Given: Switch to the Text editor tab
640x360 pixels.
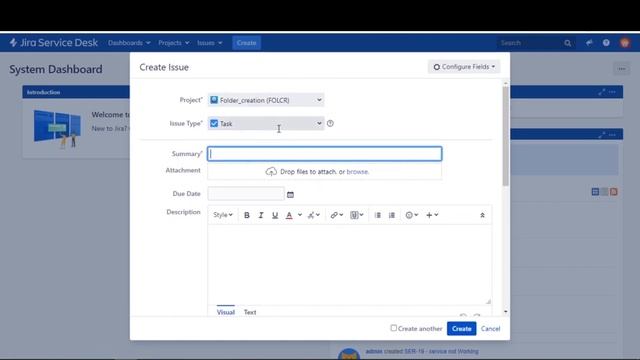Looking at the screenshot, I should pos(250,312).
